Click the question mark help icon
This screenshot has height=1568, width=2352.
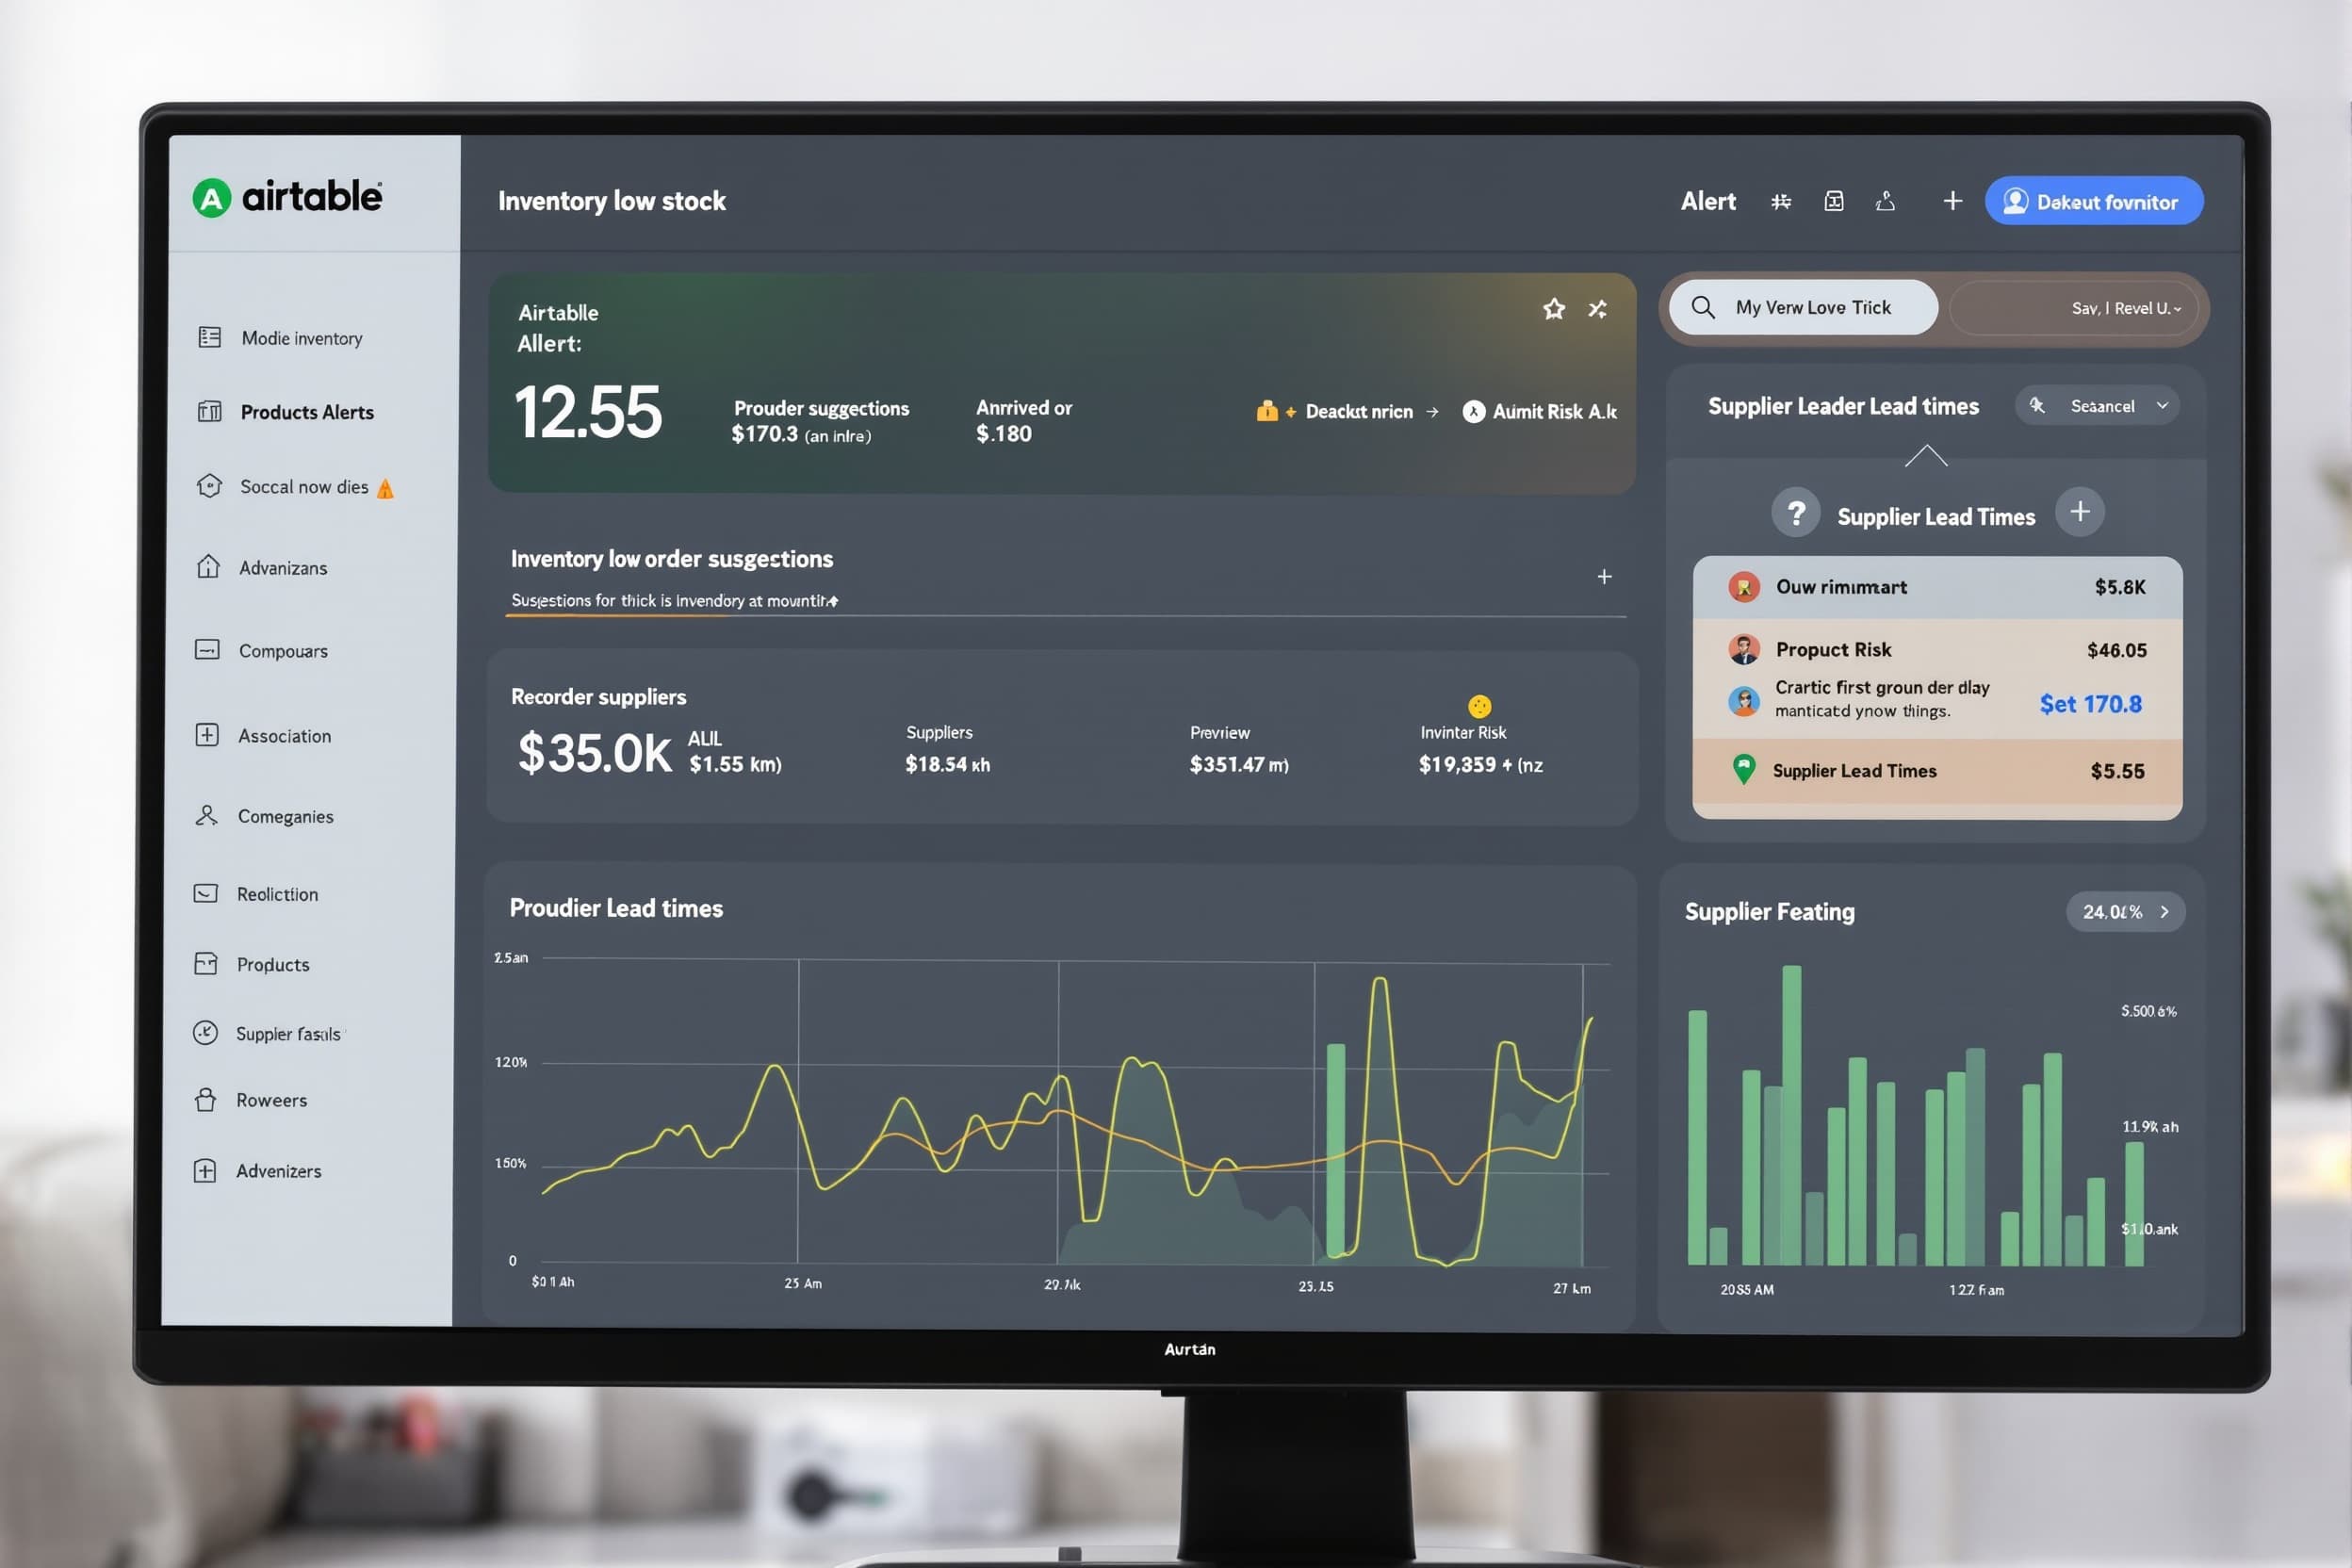click(1796, 513)
